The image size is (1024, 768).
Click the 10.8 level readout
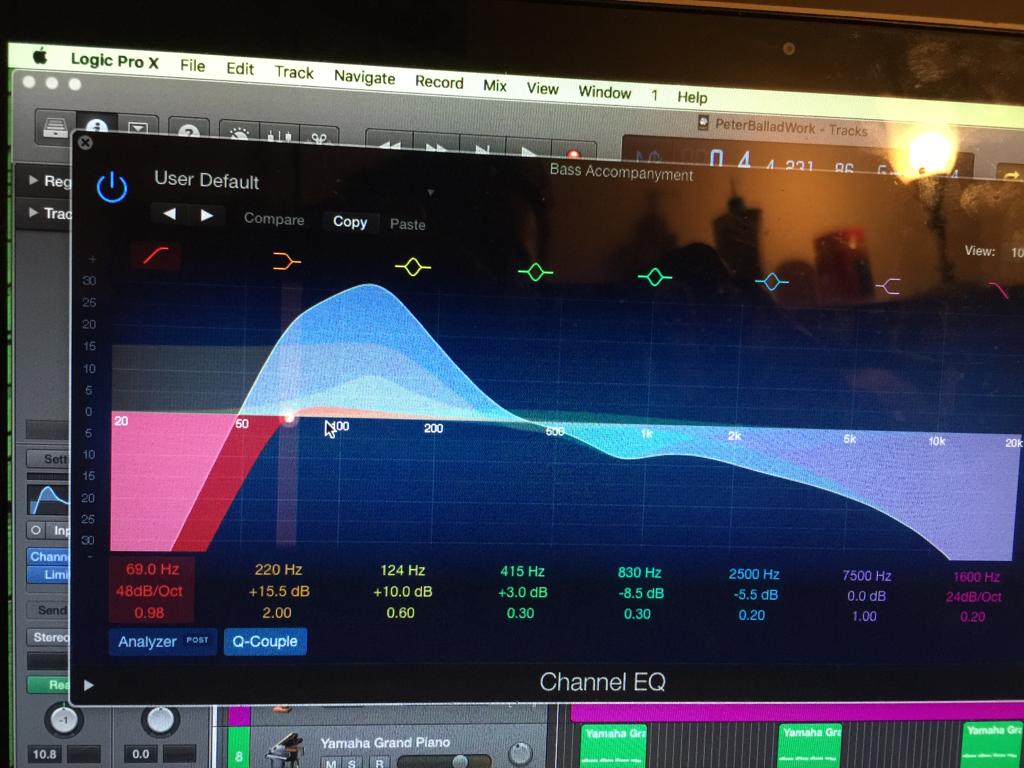[44, 754]
